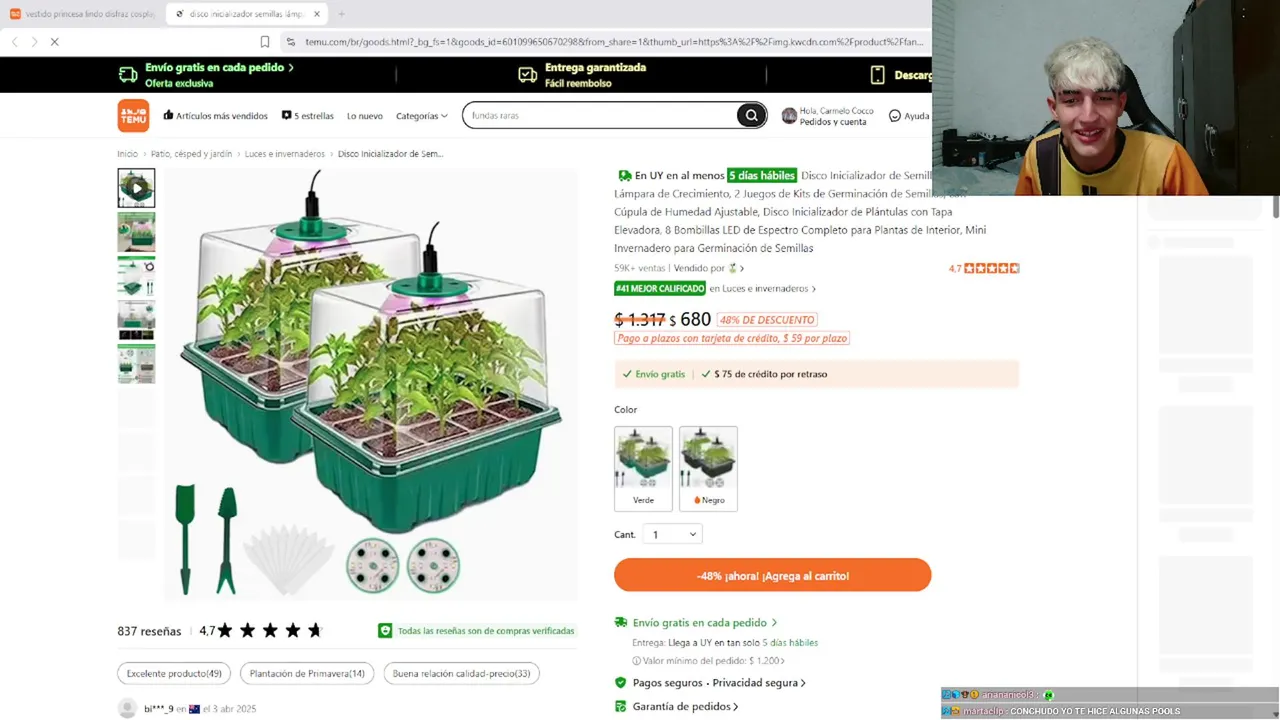Click the Temu logo icon

133,116
